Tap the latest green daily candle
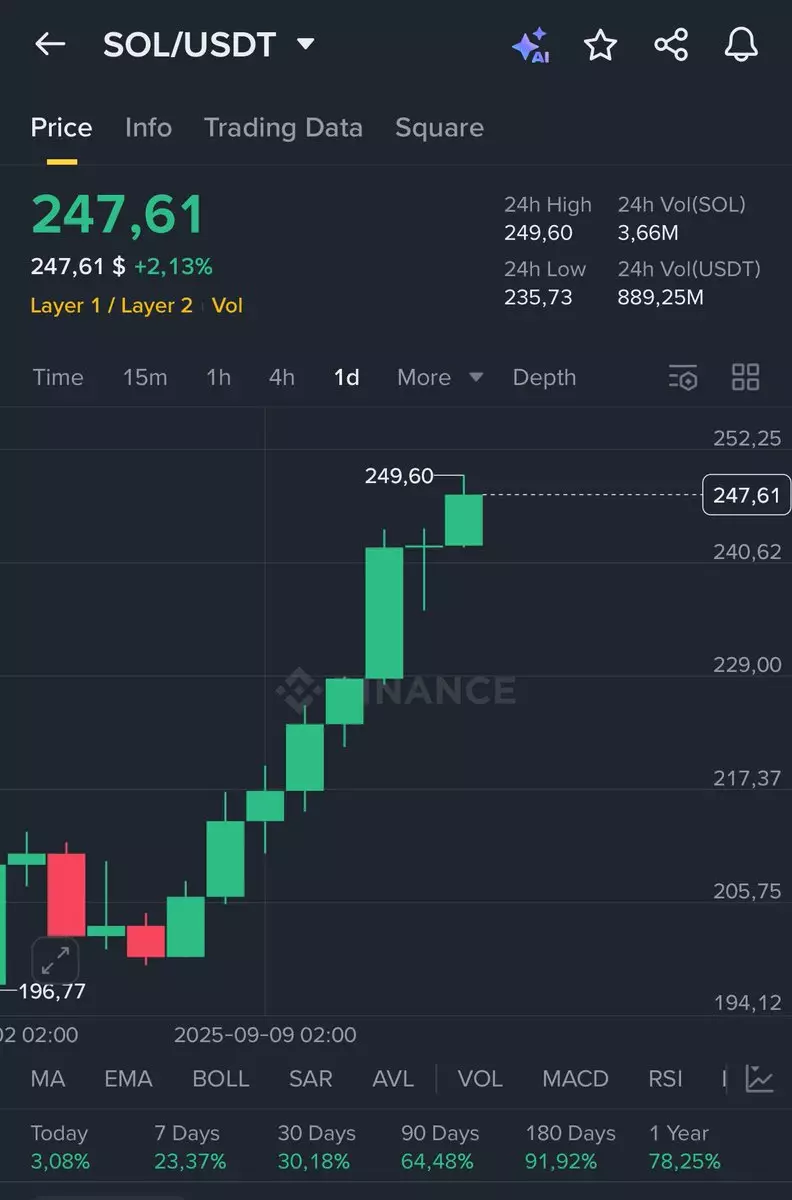Viewport: 792px width, 1200px height. (x=464, y=520)
